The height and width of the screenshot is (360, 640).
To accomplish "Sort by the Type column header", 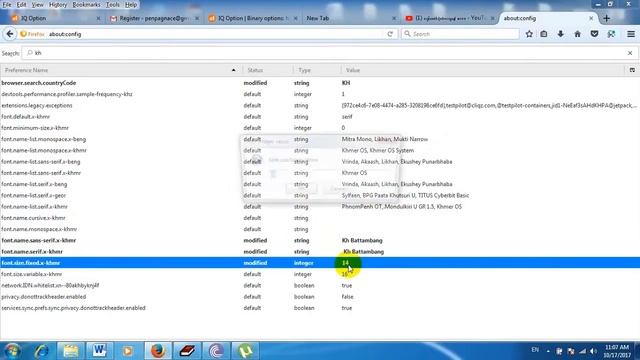I will [317, 70].
